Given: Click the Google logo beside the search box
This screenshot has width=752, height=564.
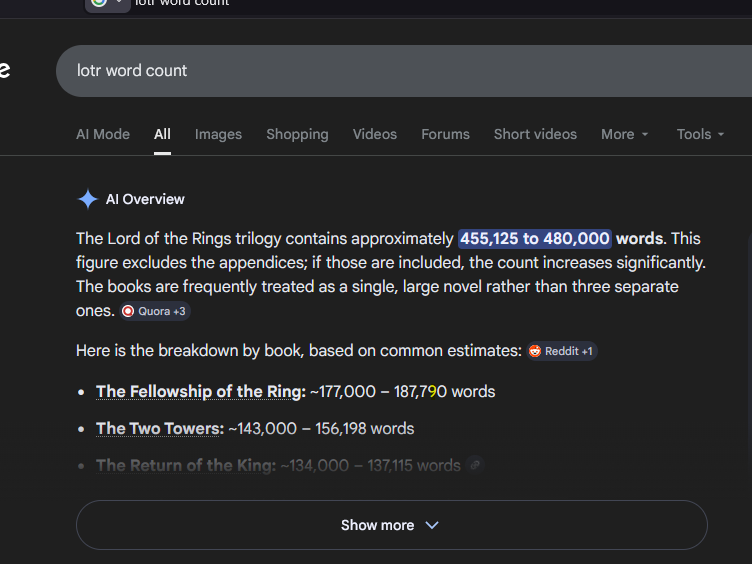Looking at the screenshot, I should click(5, 70).
